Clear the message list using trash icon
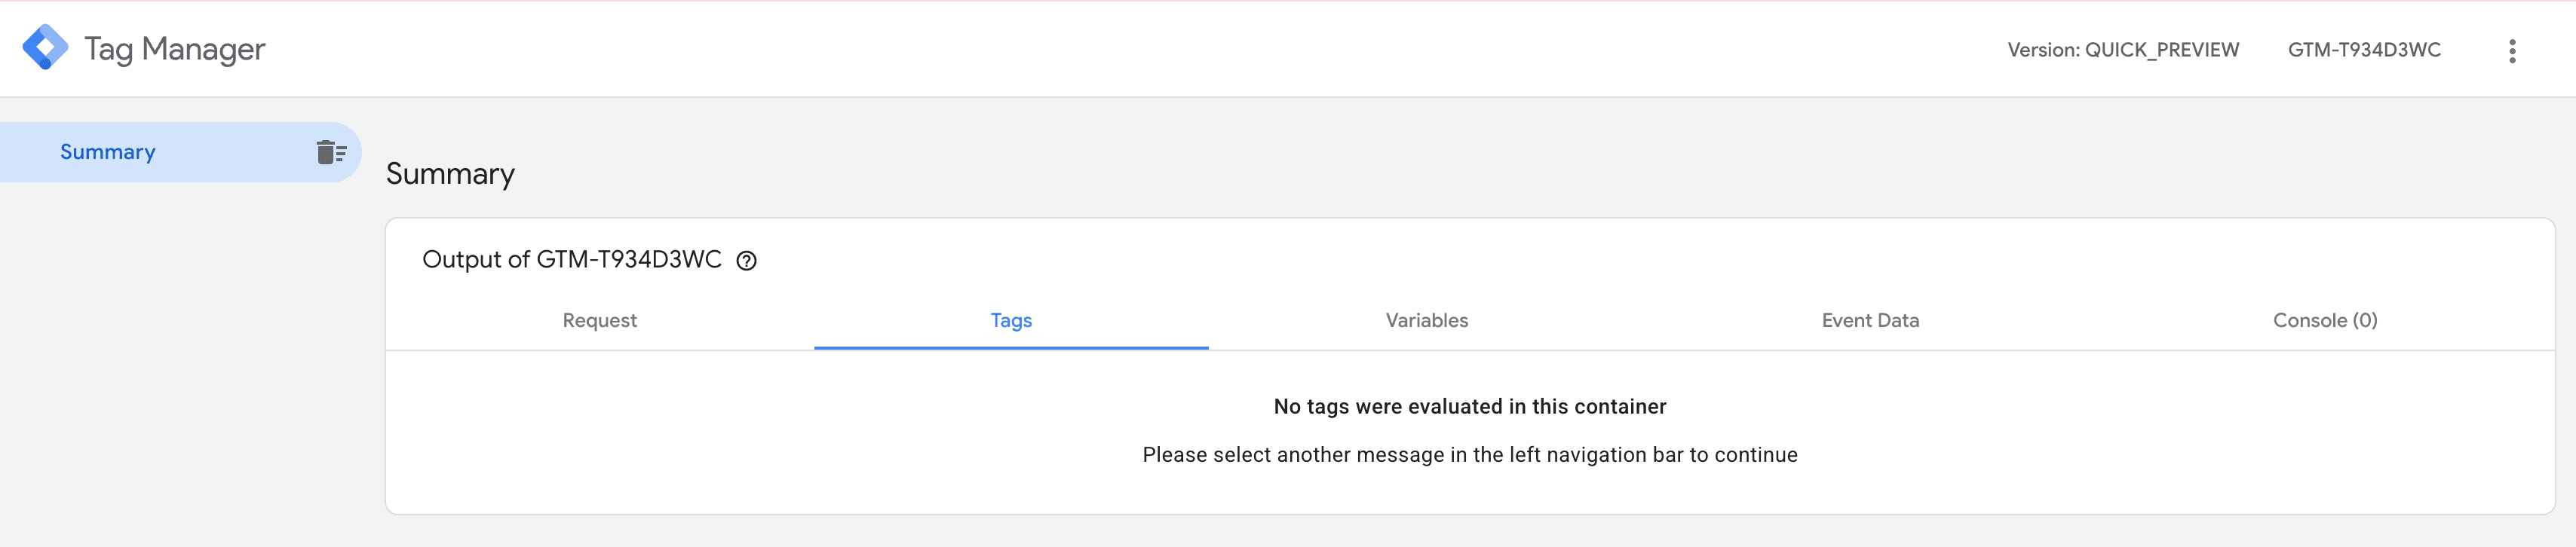The height and width of the screenshot is (547, 2576). point(331,152)
